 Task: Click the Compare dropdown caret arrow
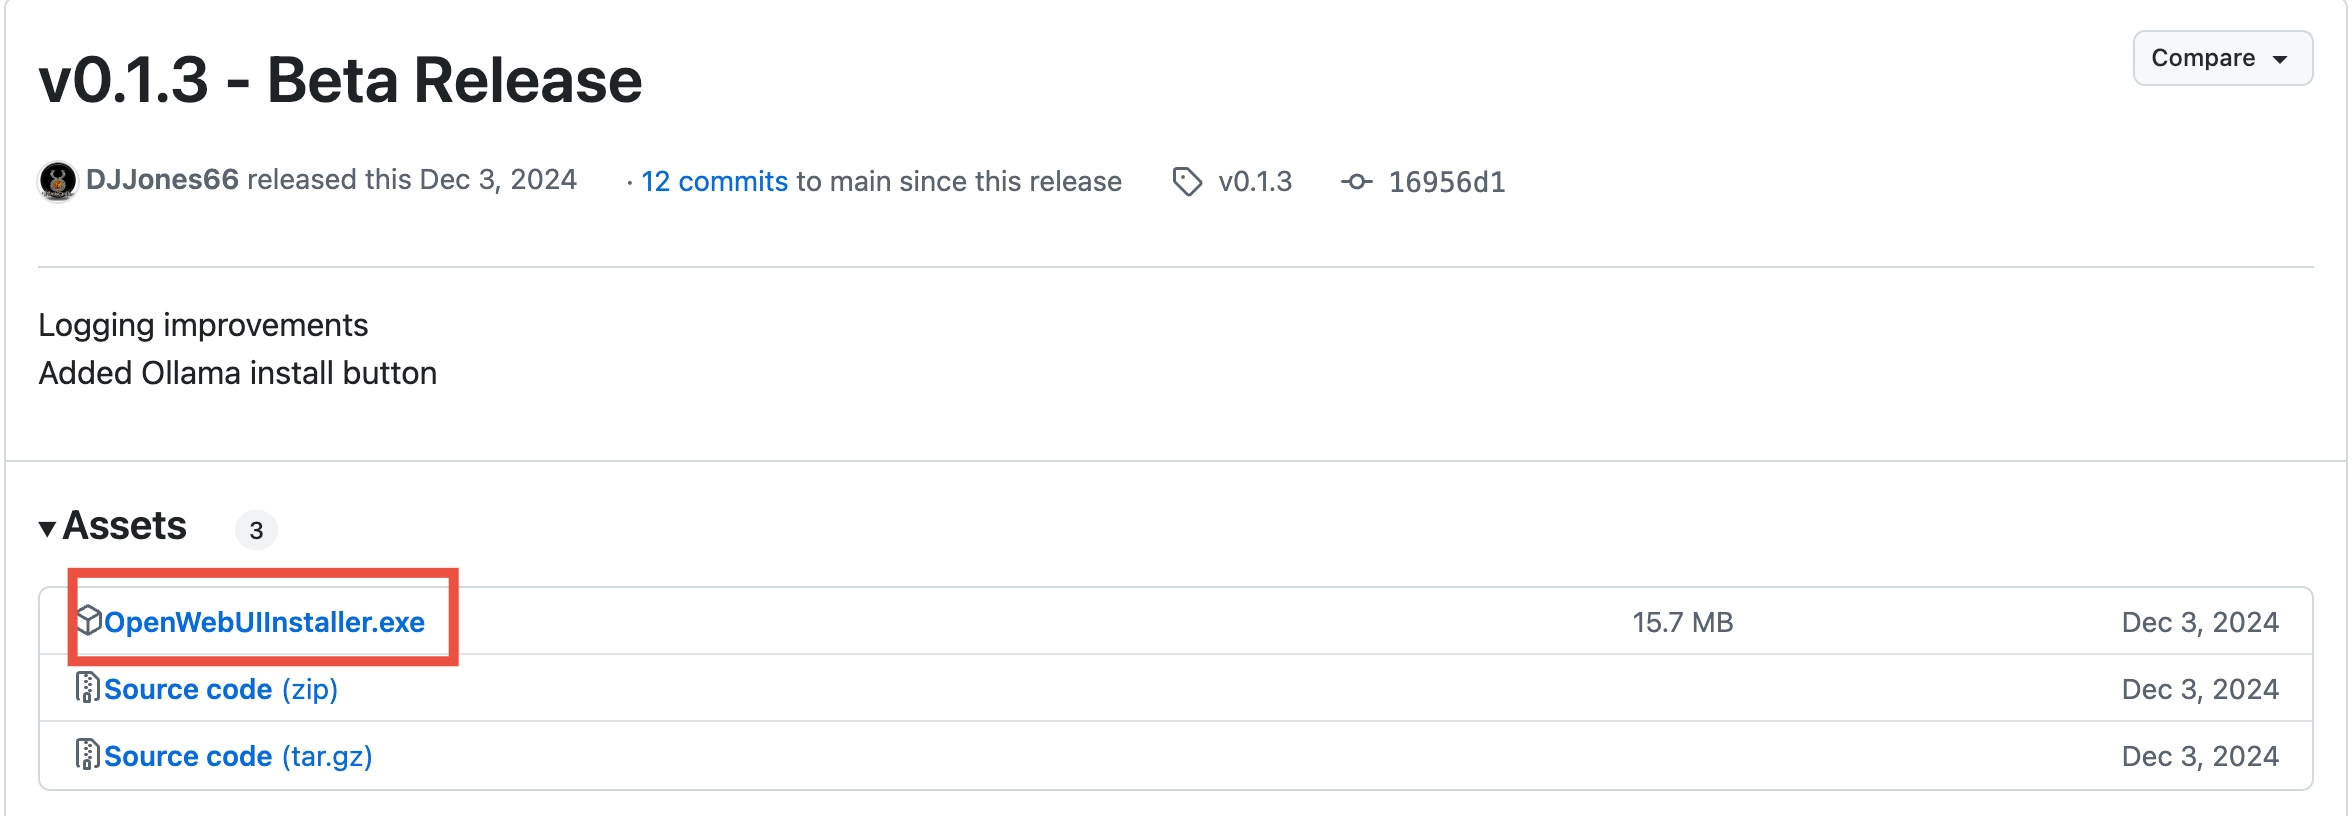tap(2280, 60)
